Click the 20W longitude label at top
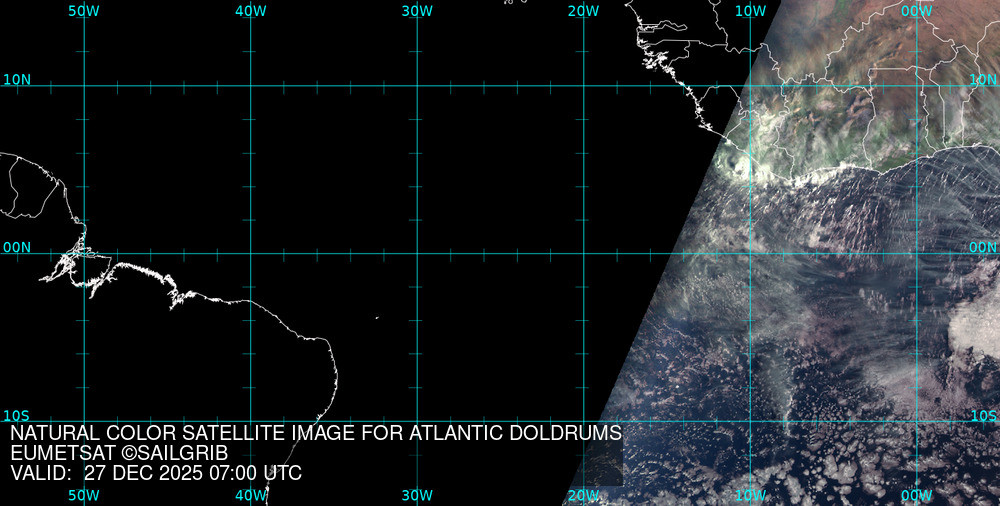1000x506 pixels. pyautogui.click(x=583, y=11)
